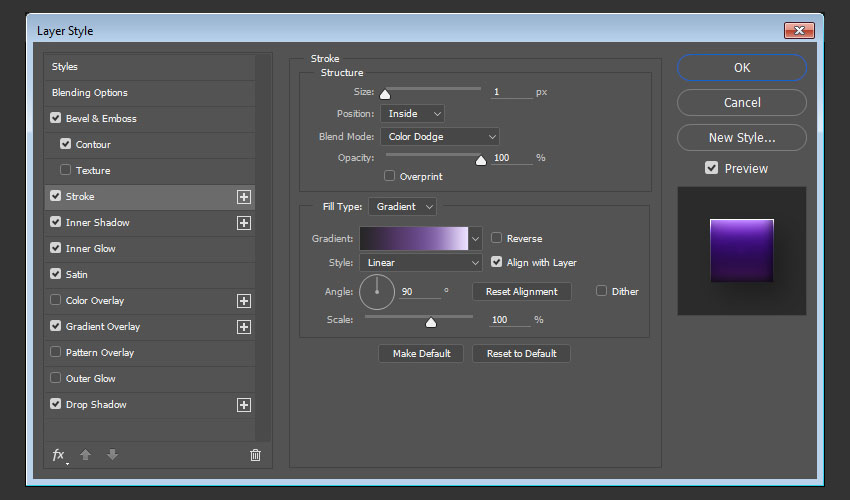Open the Fill Type Gradient dropdown
Viewport: 850px width, 500px height.
(x=402, y=206)
